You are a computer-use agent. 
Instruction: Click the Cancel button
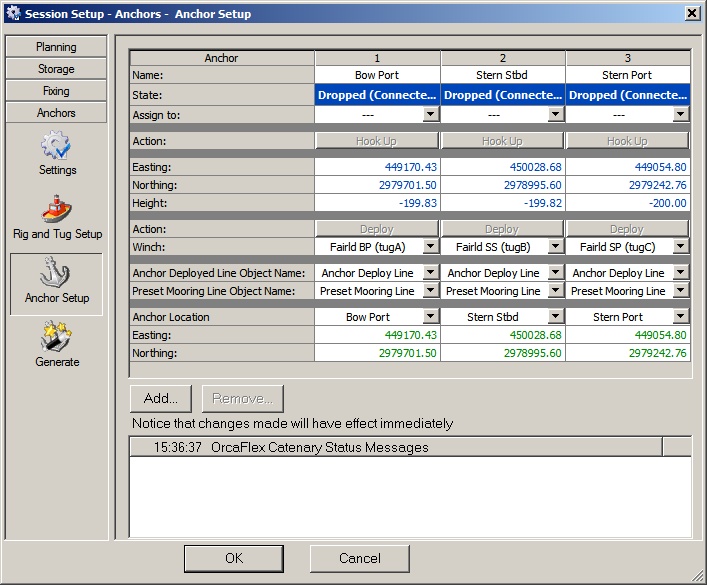click(x=360, y=558)
